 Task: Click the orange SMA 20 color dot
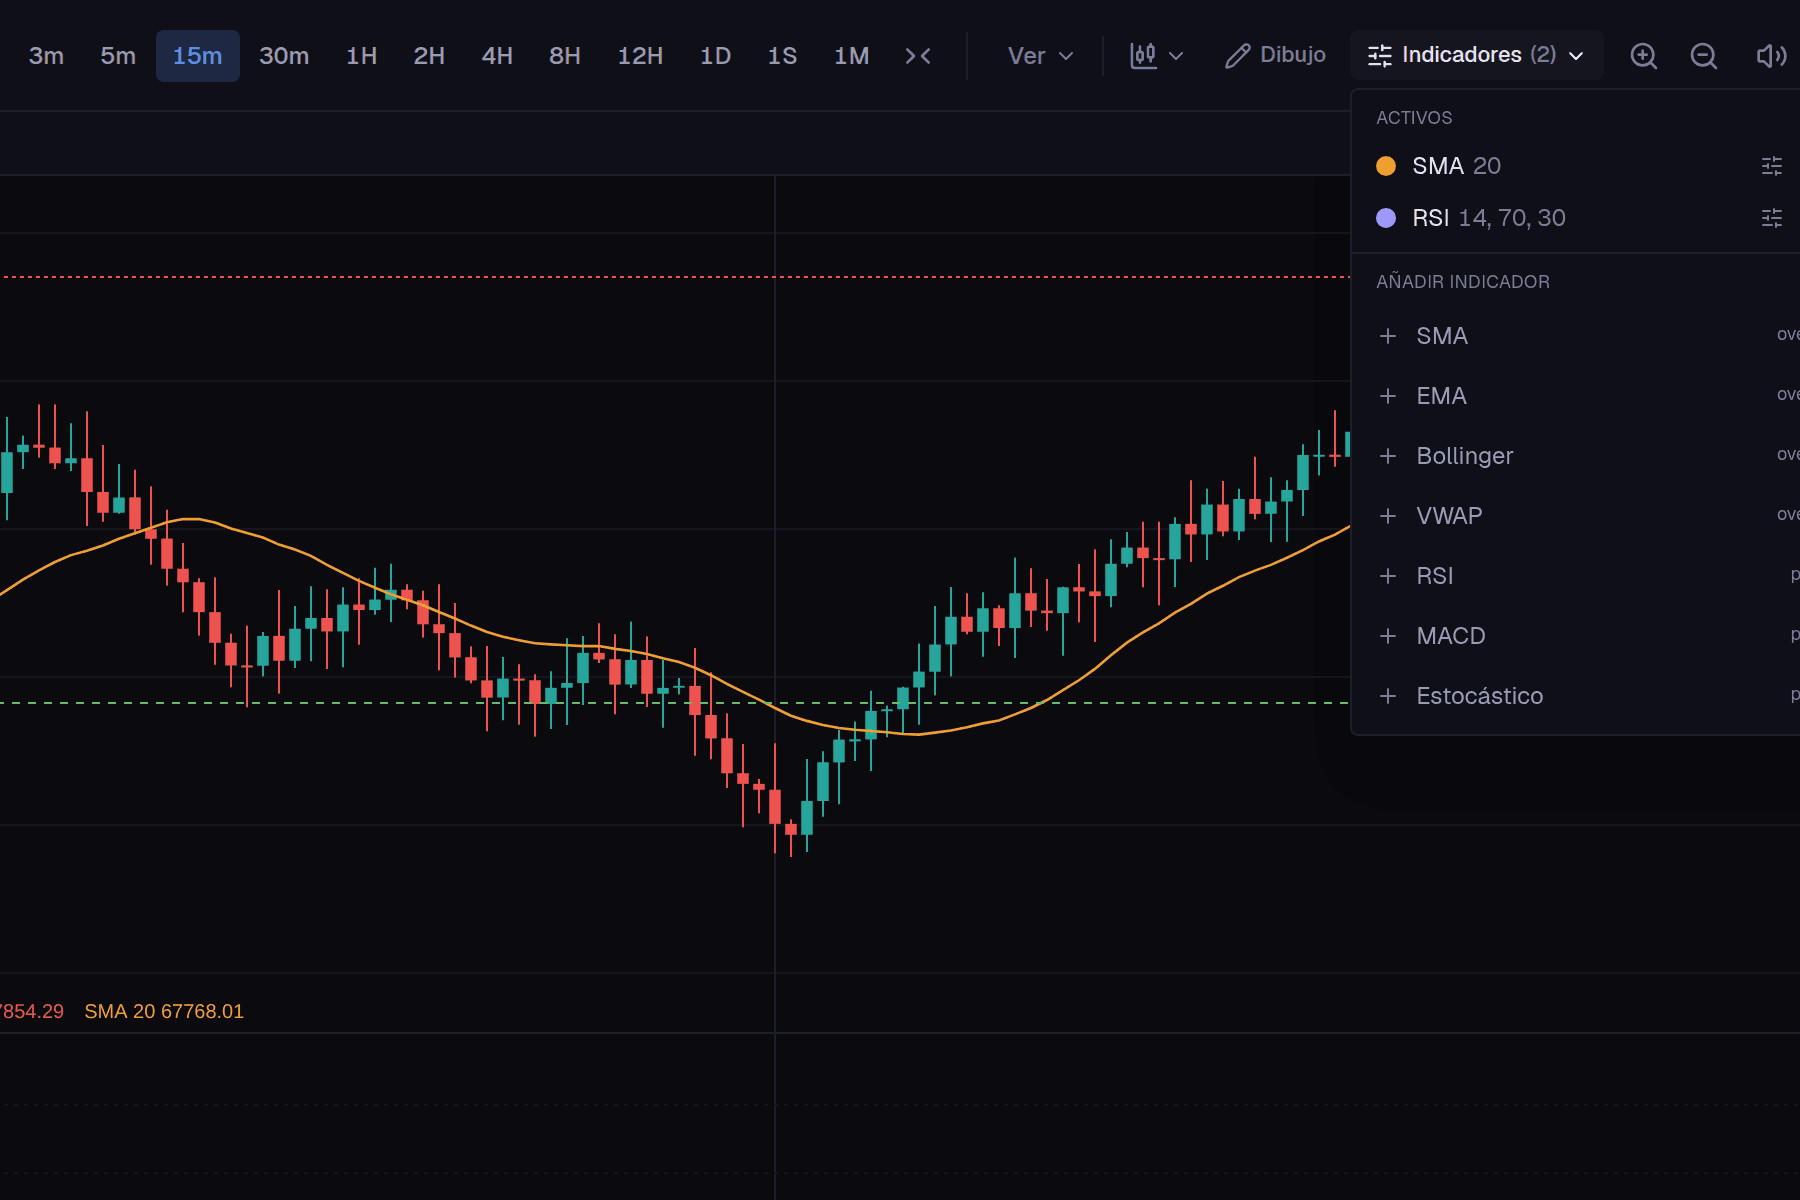point(1386,166)
